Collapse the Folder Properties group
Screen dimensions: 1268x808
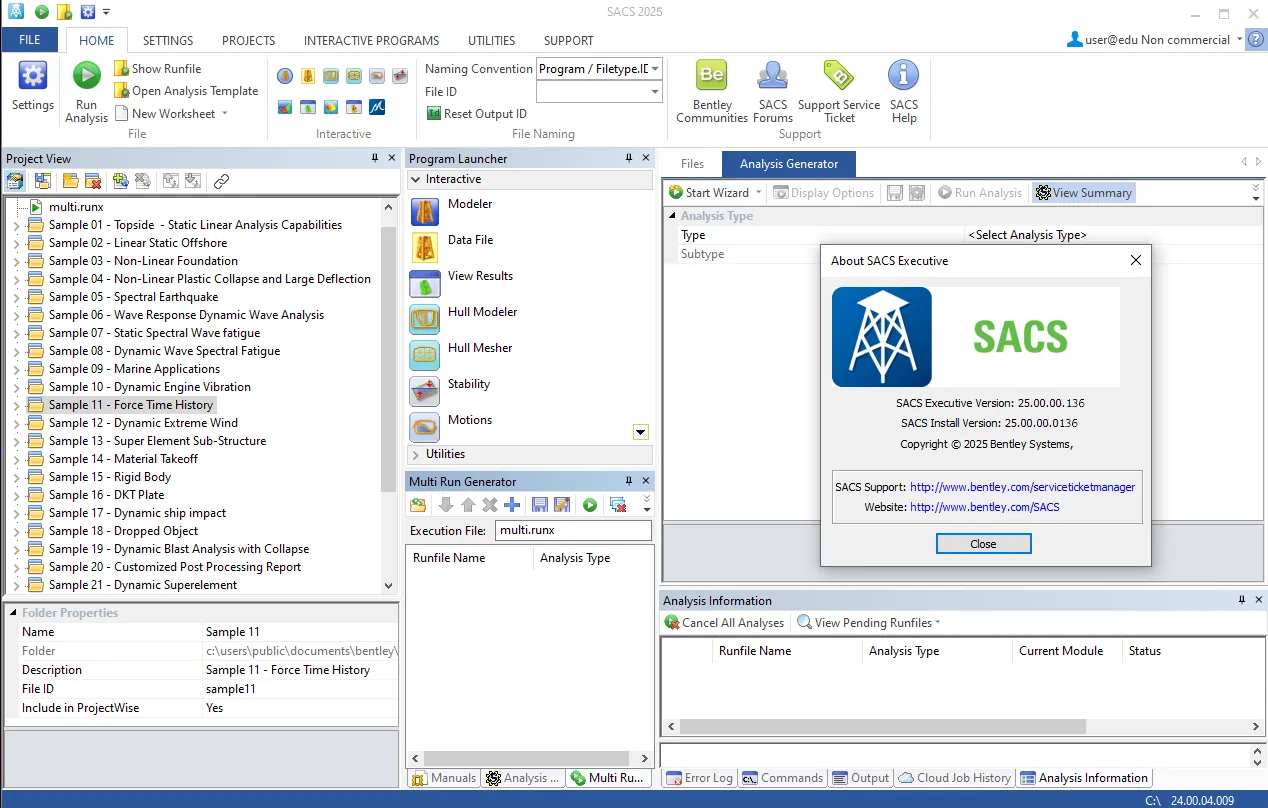[x=13, y=613]
